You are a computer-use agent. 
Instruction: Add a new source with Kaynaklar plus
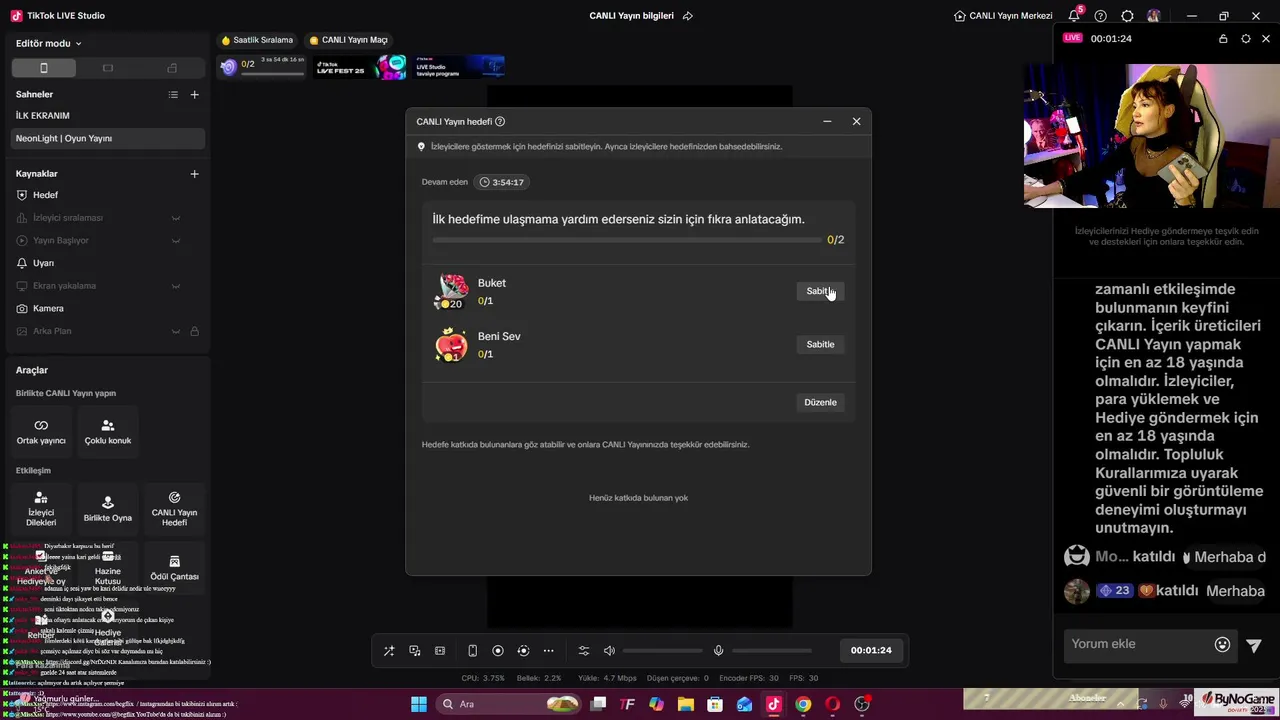(194, 173)
